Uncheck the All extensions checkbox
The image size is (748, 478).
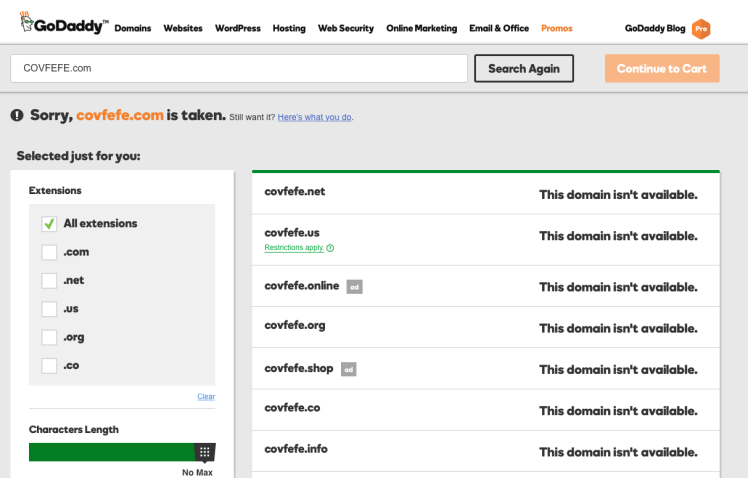[49, 224]
